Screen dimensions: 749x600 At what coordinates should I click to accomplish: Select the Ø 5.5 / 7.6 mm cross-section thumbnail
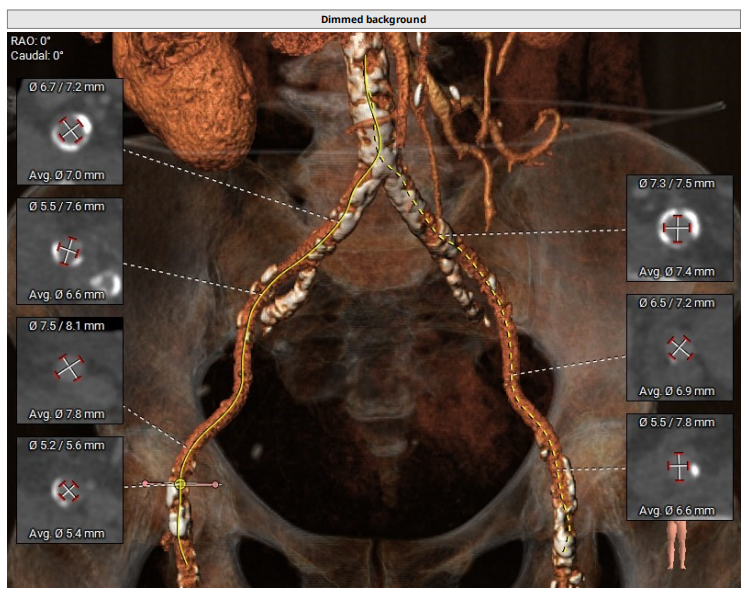point(69,250)
